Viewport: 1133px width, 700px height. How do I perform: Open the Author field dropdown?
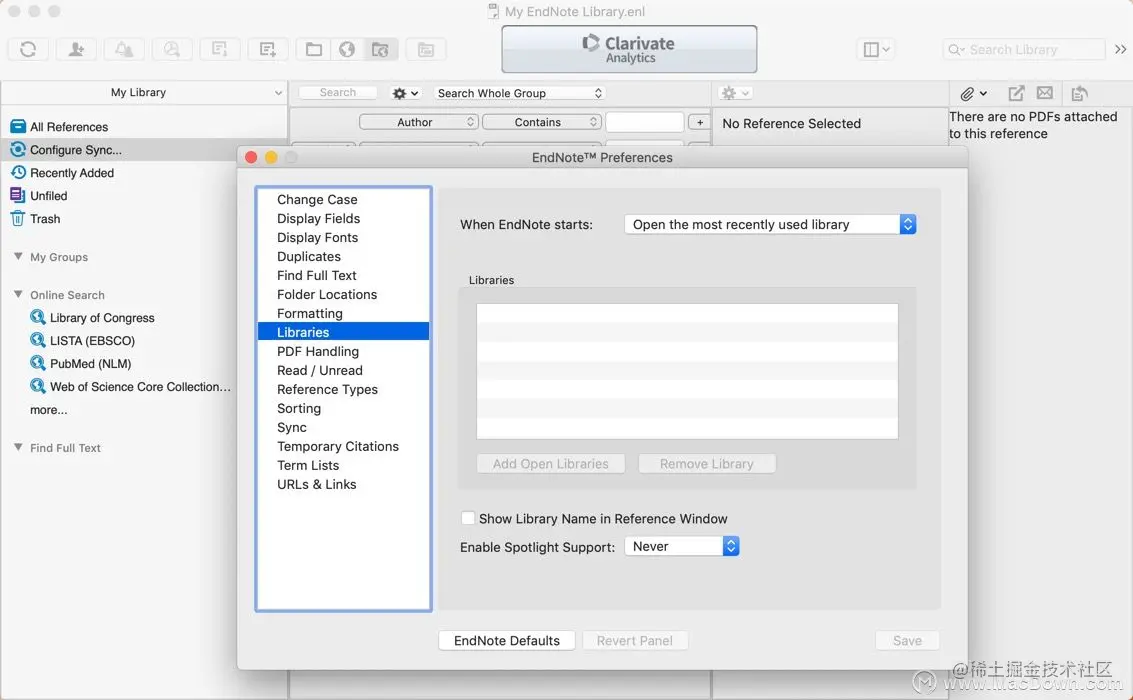pos(419,122)
